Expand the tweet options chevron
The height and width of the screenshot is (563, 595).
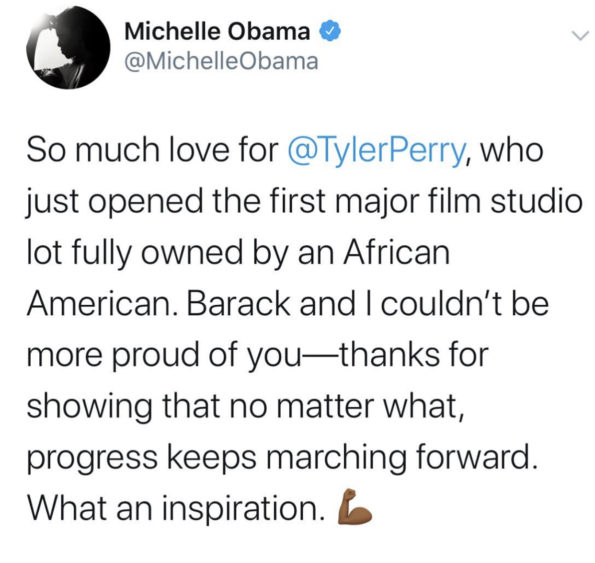pyautogui.click(x=580, y=36)
